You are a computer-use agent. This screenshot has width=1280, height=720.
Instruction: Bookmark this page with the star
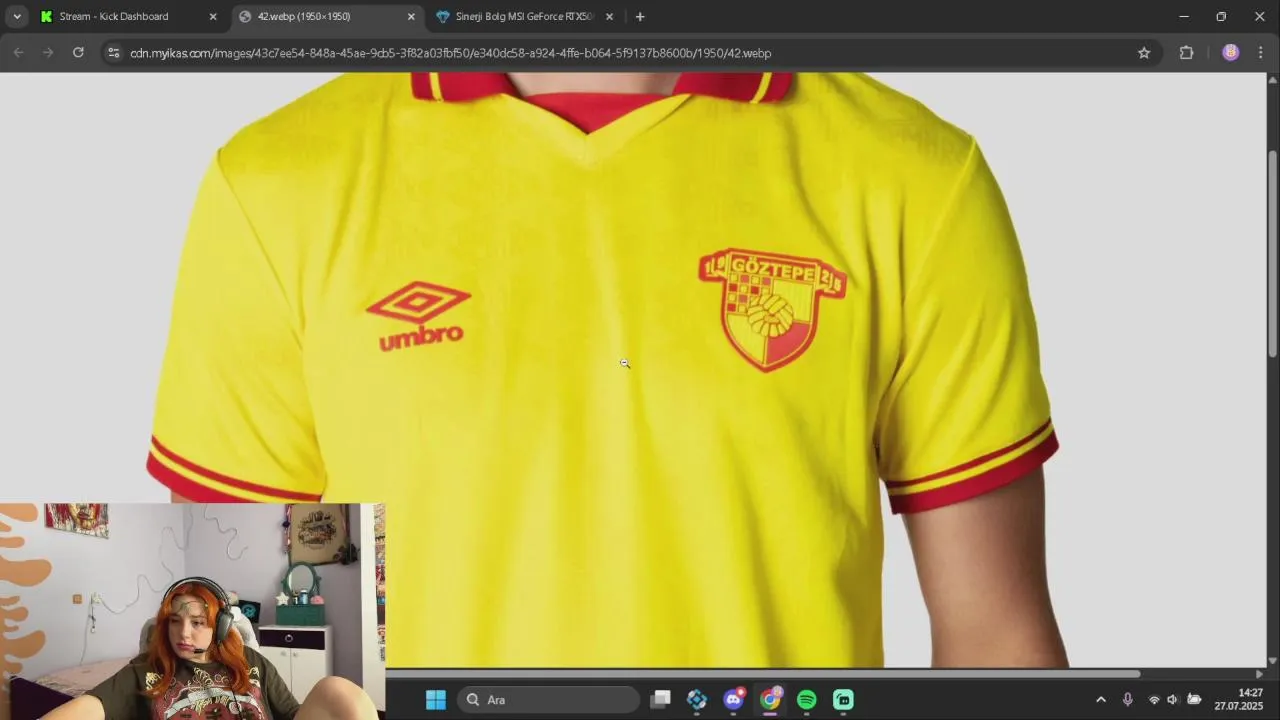(x=1144, y=53)
